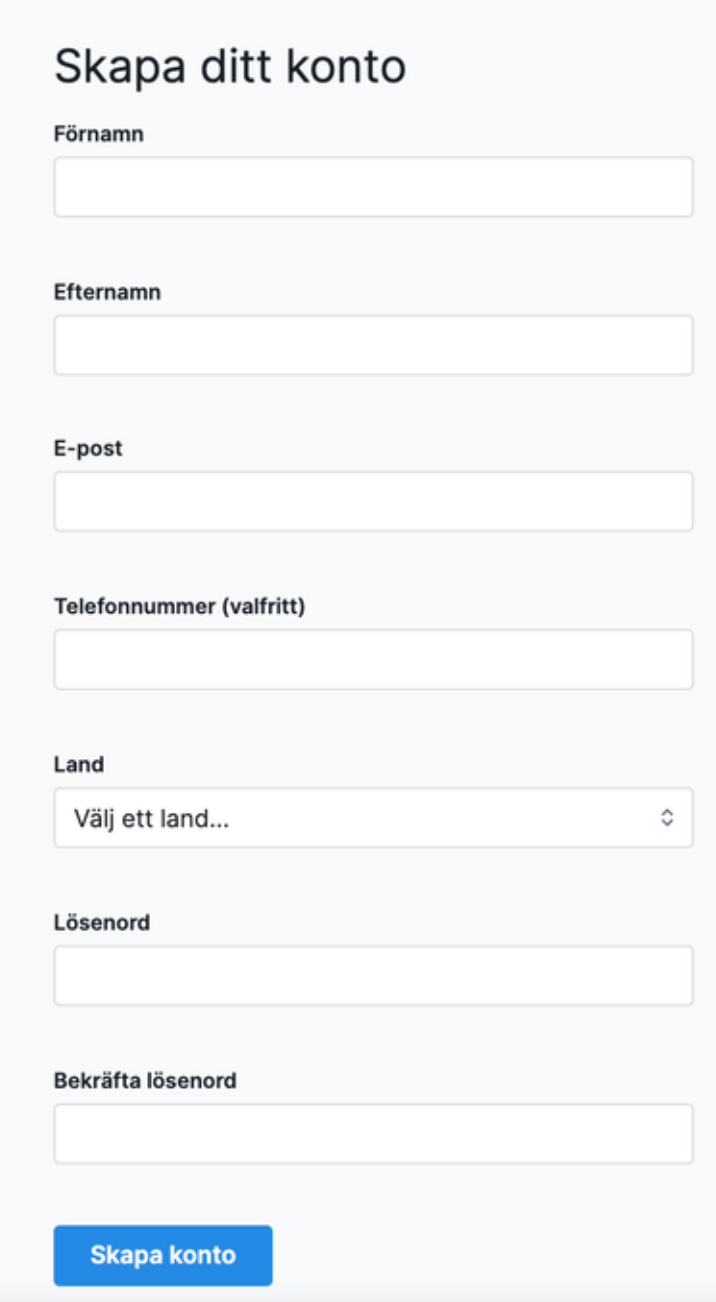Click blank area beside Skapa konto button
The image size is (716, 1302).
(490, 1255)
